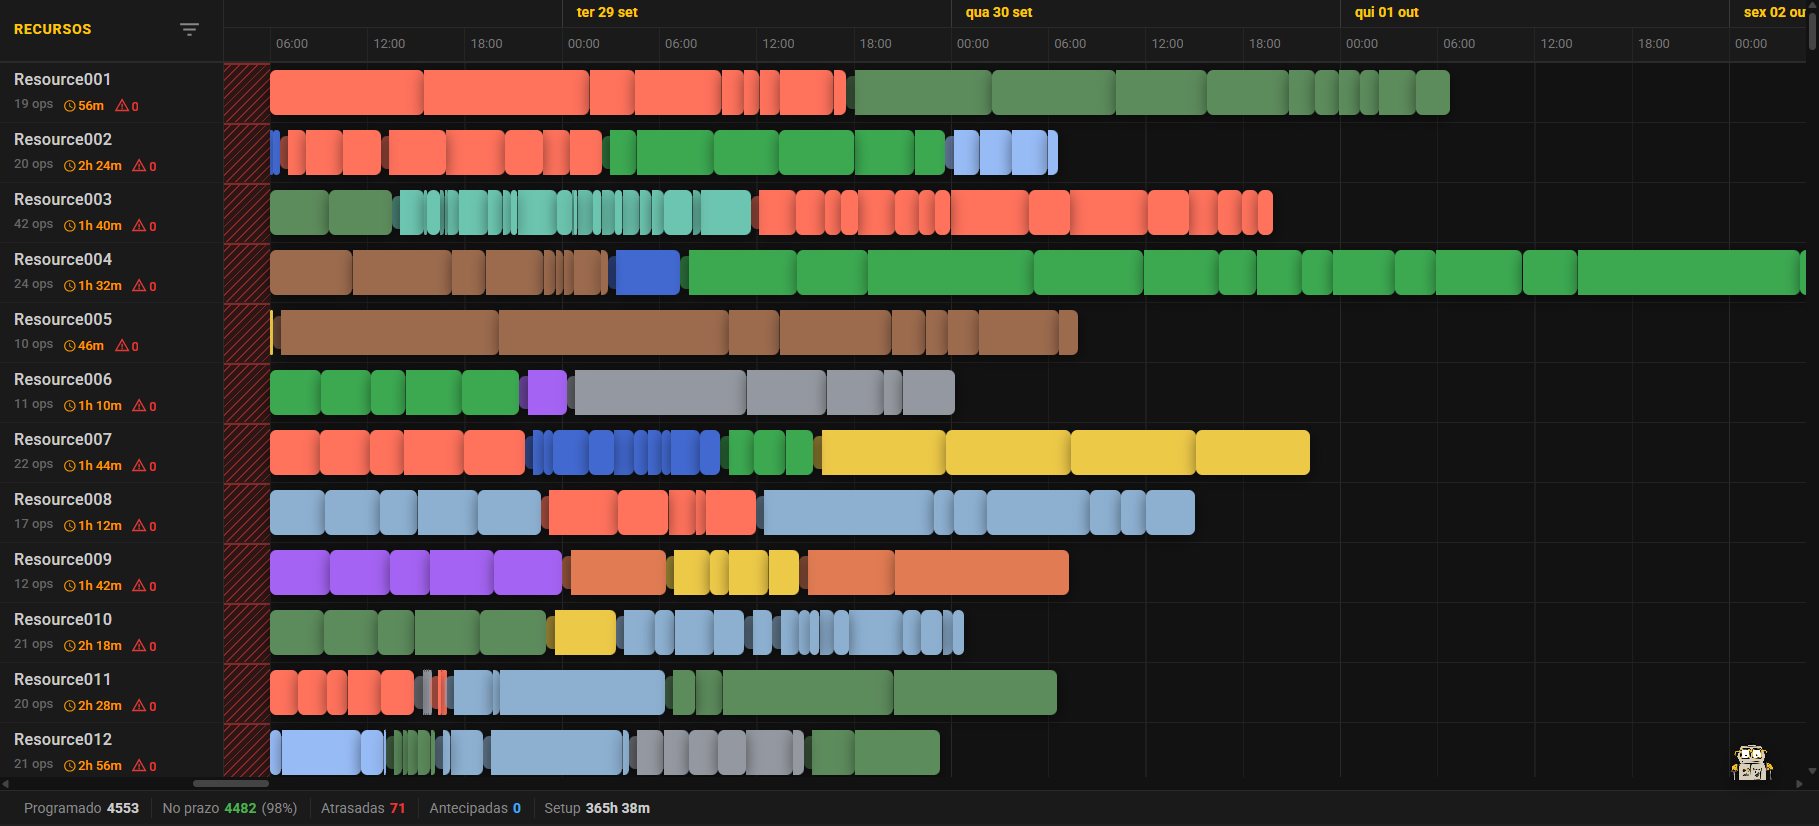Click the warning triangle for Resource005
The image size is (1819, 826).
pos(122,346)
